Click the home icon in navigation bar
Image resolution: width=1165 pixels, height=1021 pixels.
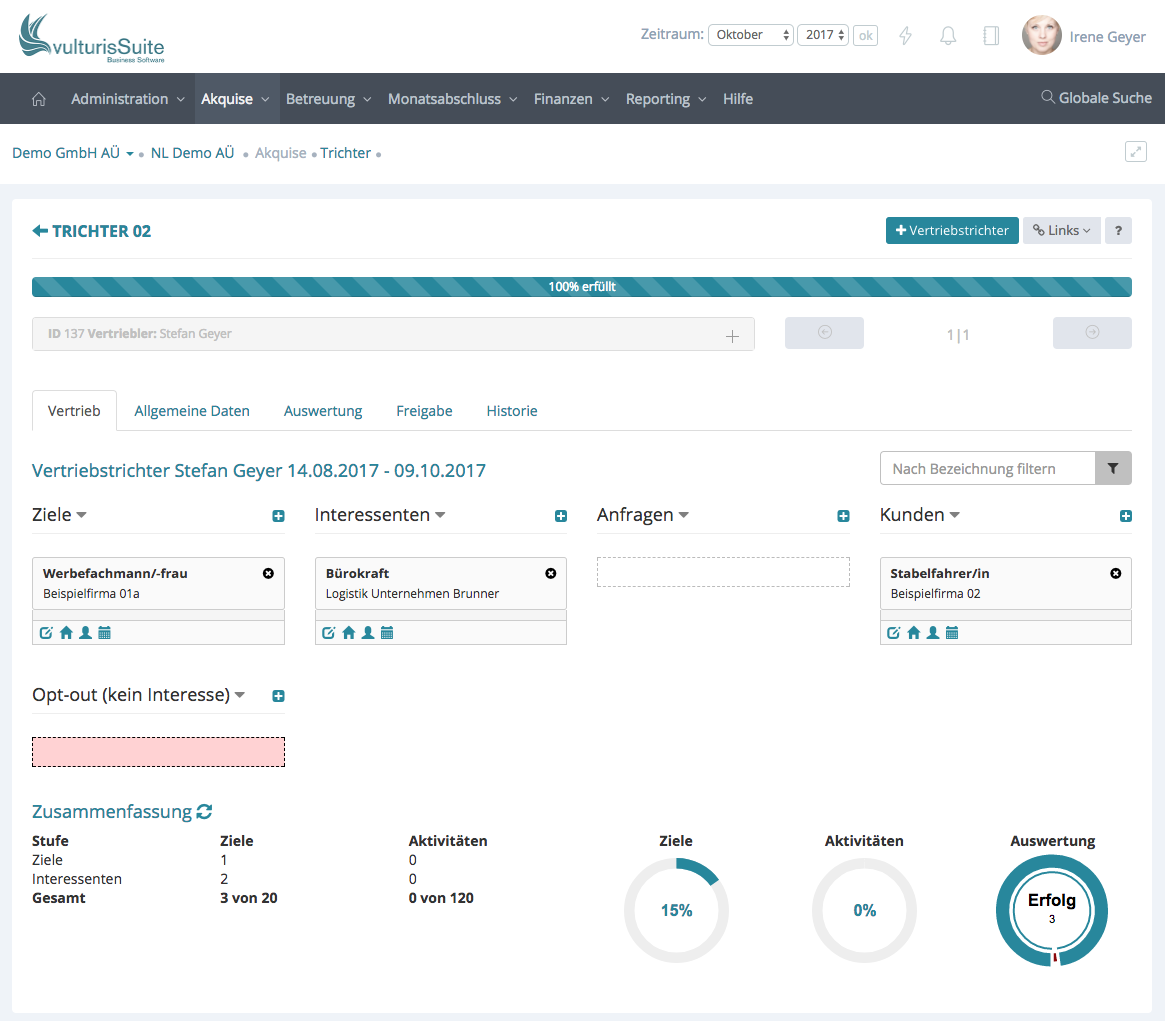[x=39, y=99]
